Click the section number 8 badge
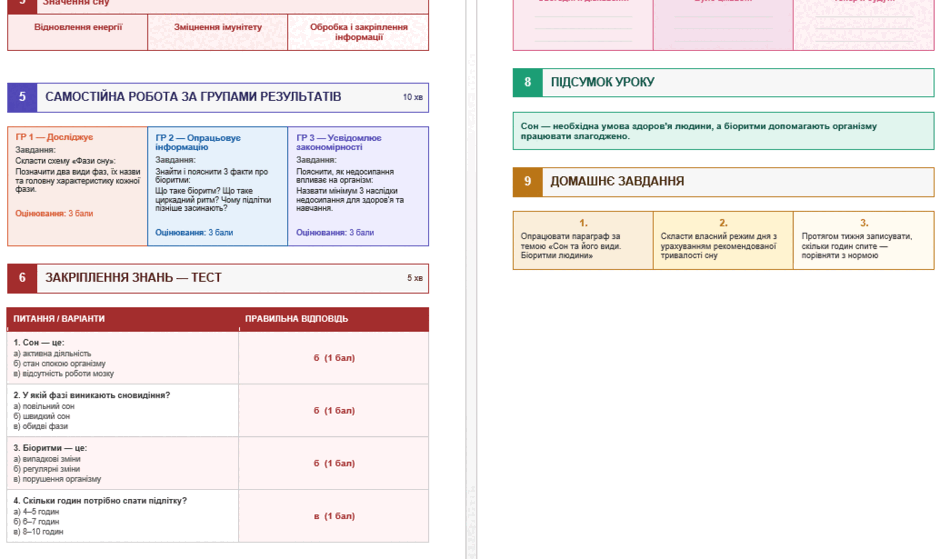The width and height of the screenshot is (940, 559). 528,83
